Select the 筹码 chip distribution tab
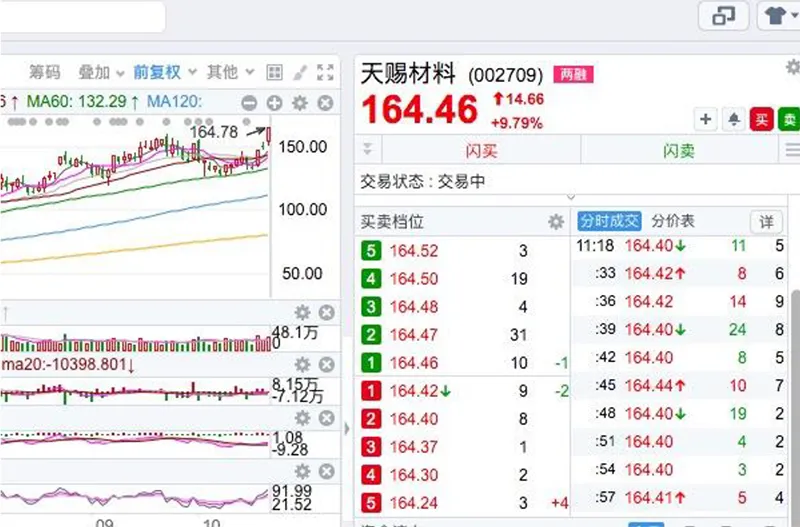The image size is (800, 527). point(44,72)
